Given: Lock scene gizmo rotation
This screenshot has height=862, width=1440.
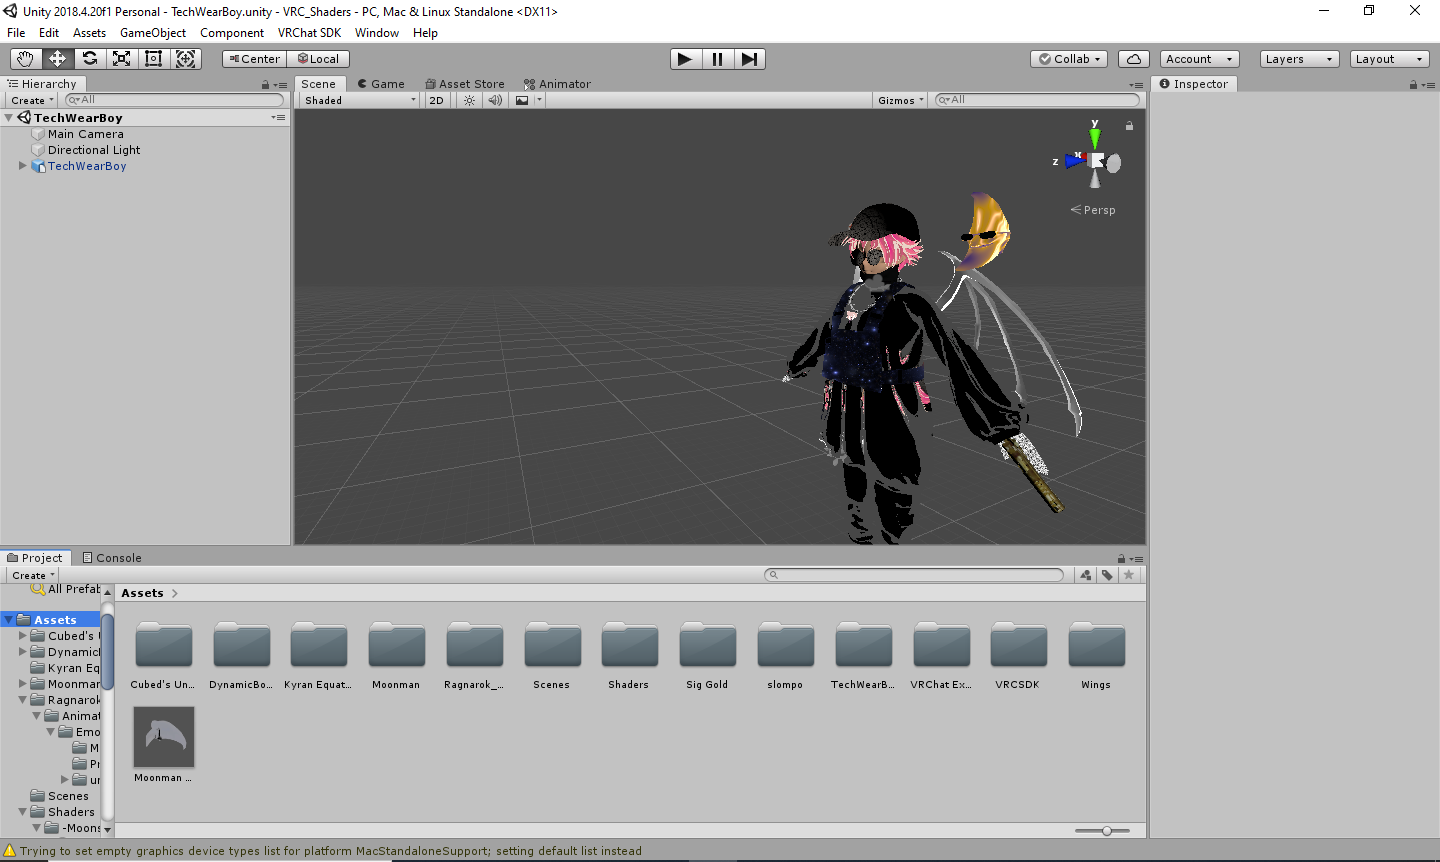Looking at the screenshot, I should 1129,126.
